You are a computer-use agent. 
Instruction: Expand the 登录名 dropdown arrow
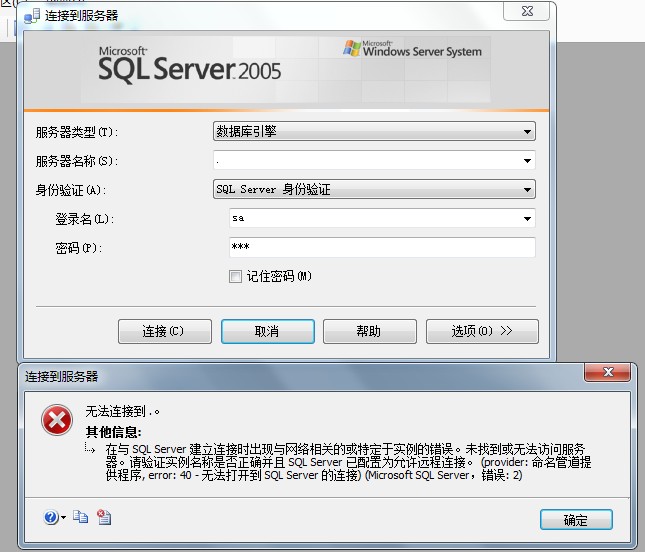coord(527,218)
